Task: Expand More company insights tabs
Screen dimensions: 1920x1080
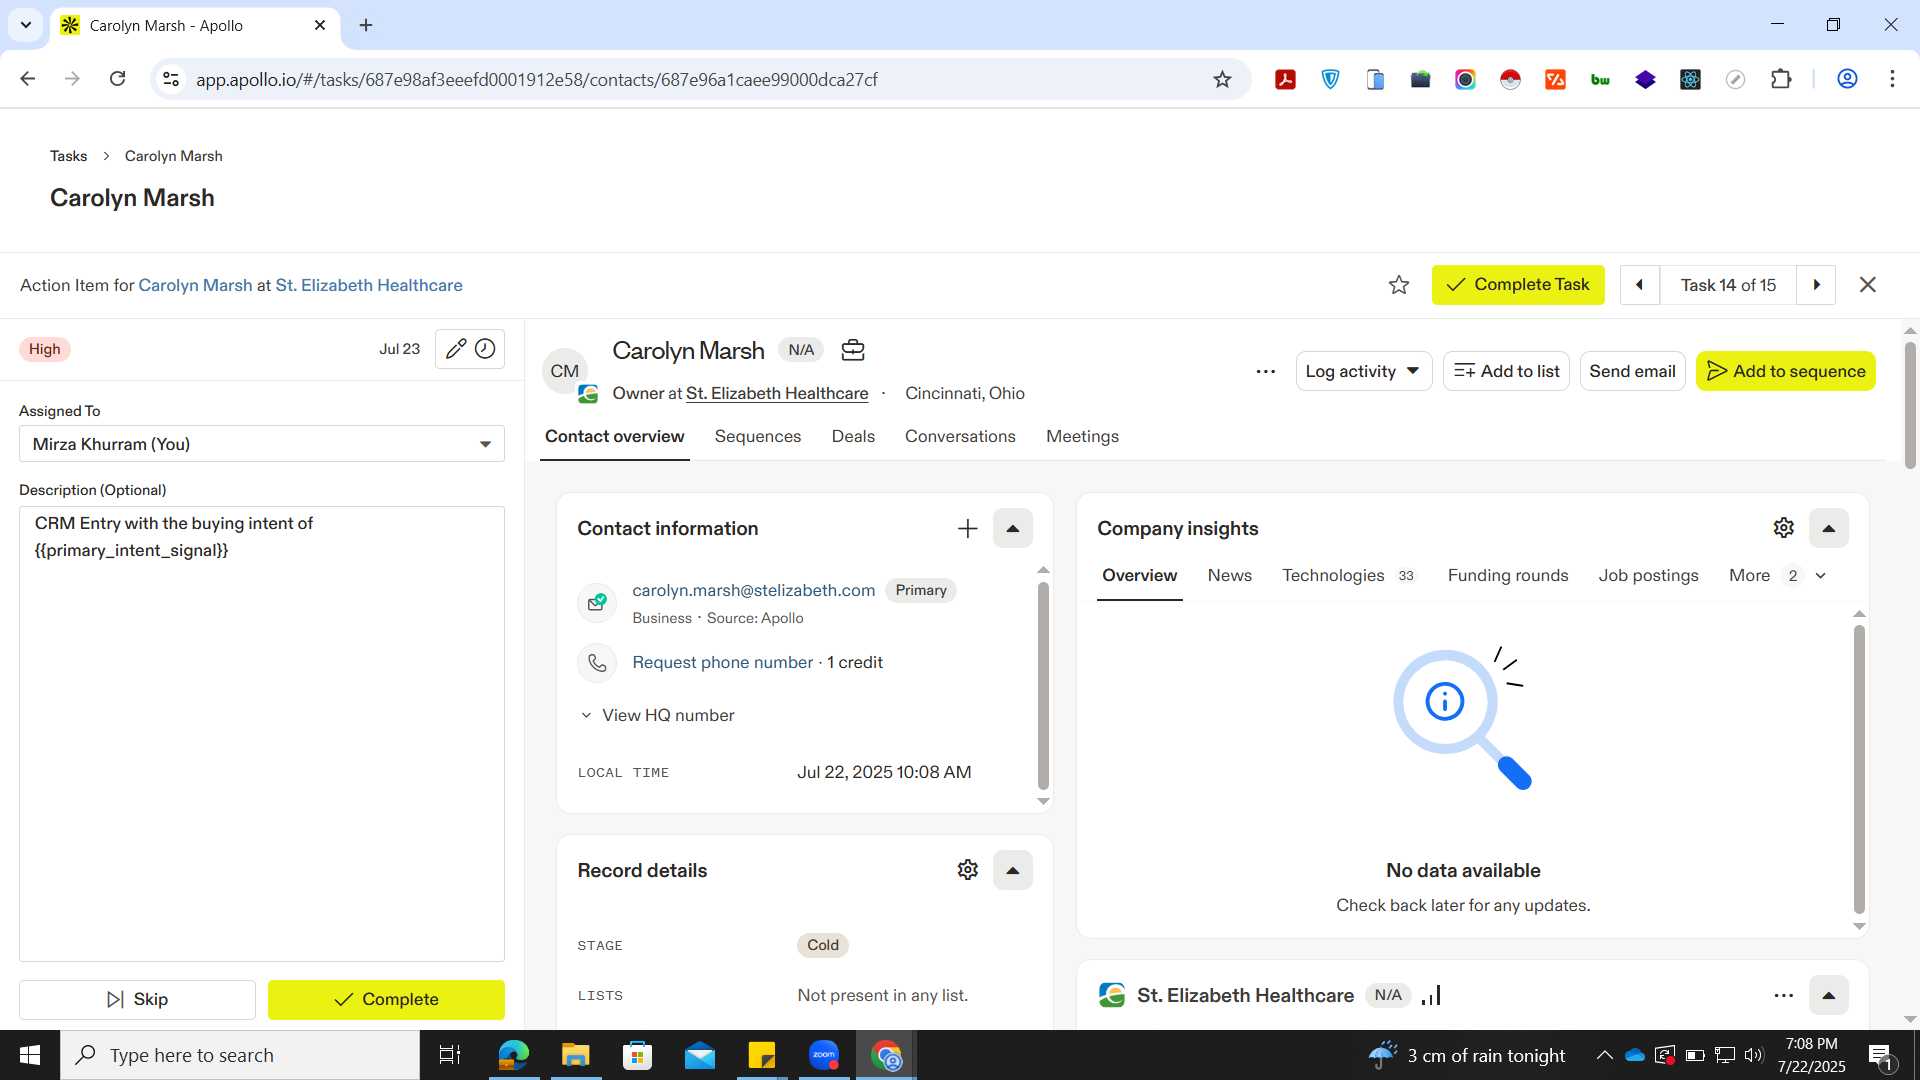Action: 1778,575
